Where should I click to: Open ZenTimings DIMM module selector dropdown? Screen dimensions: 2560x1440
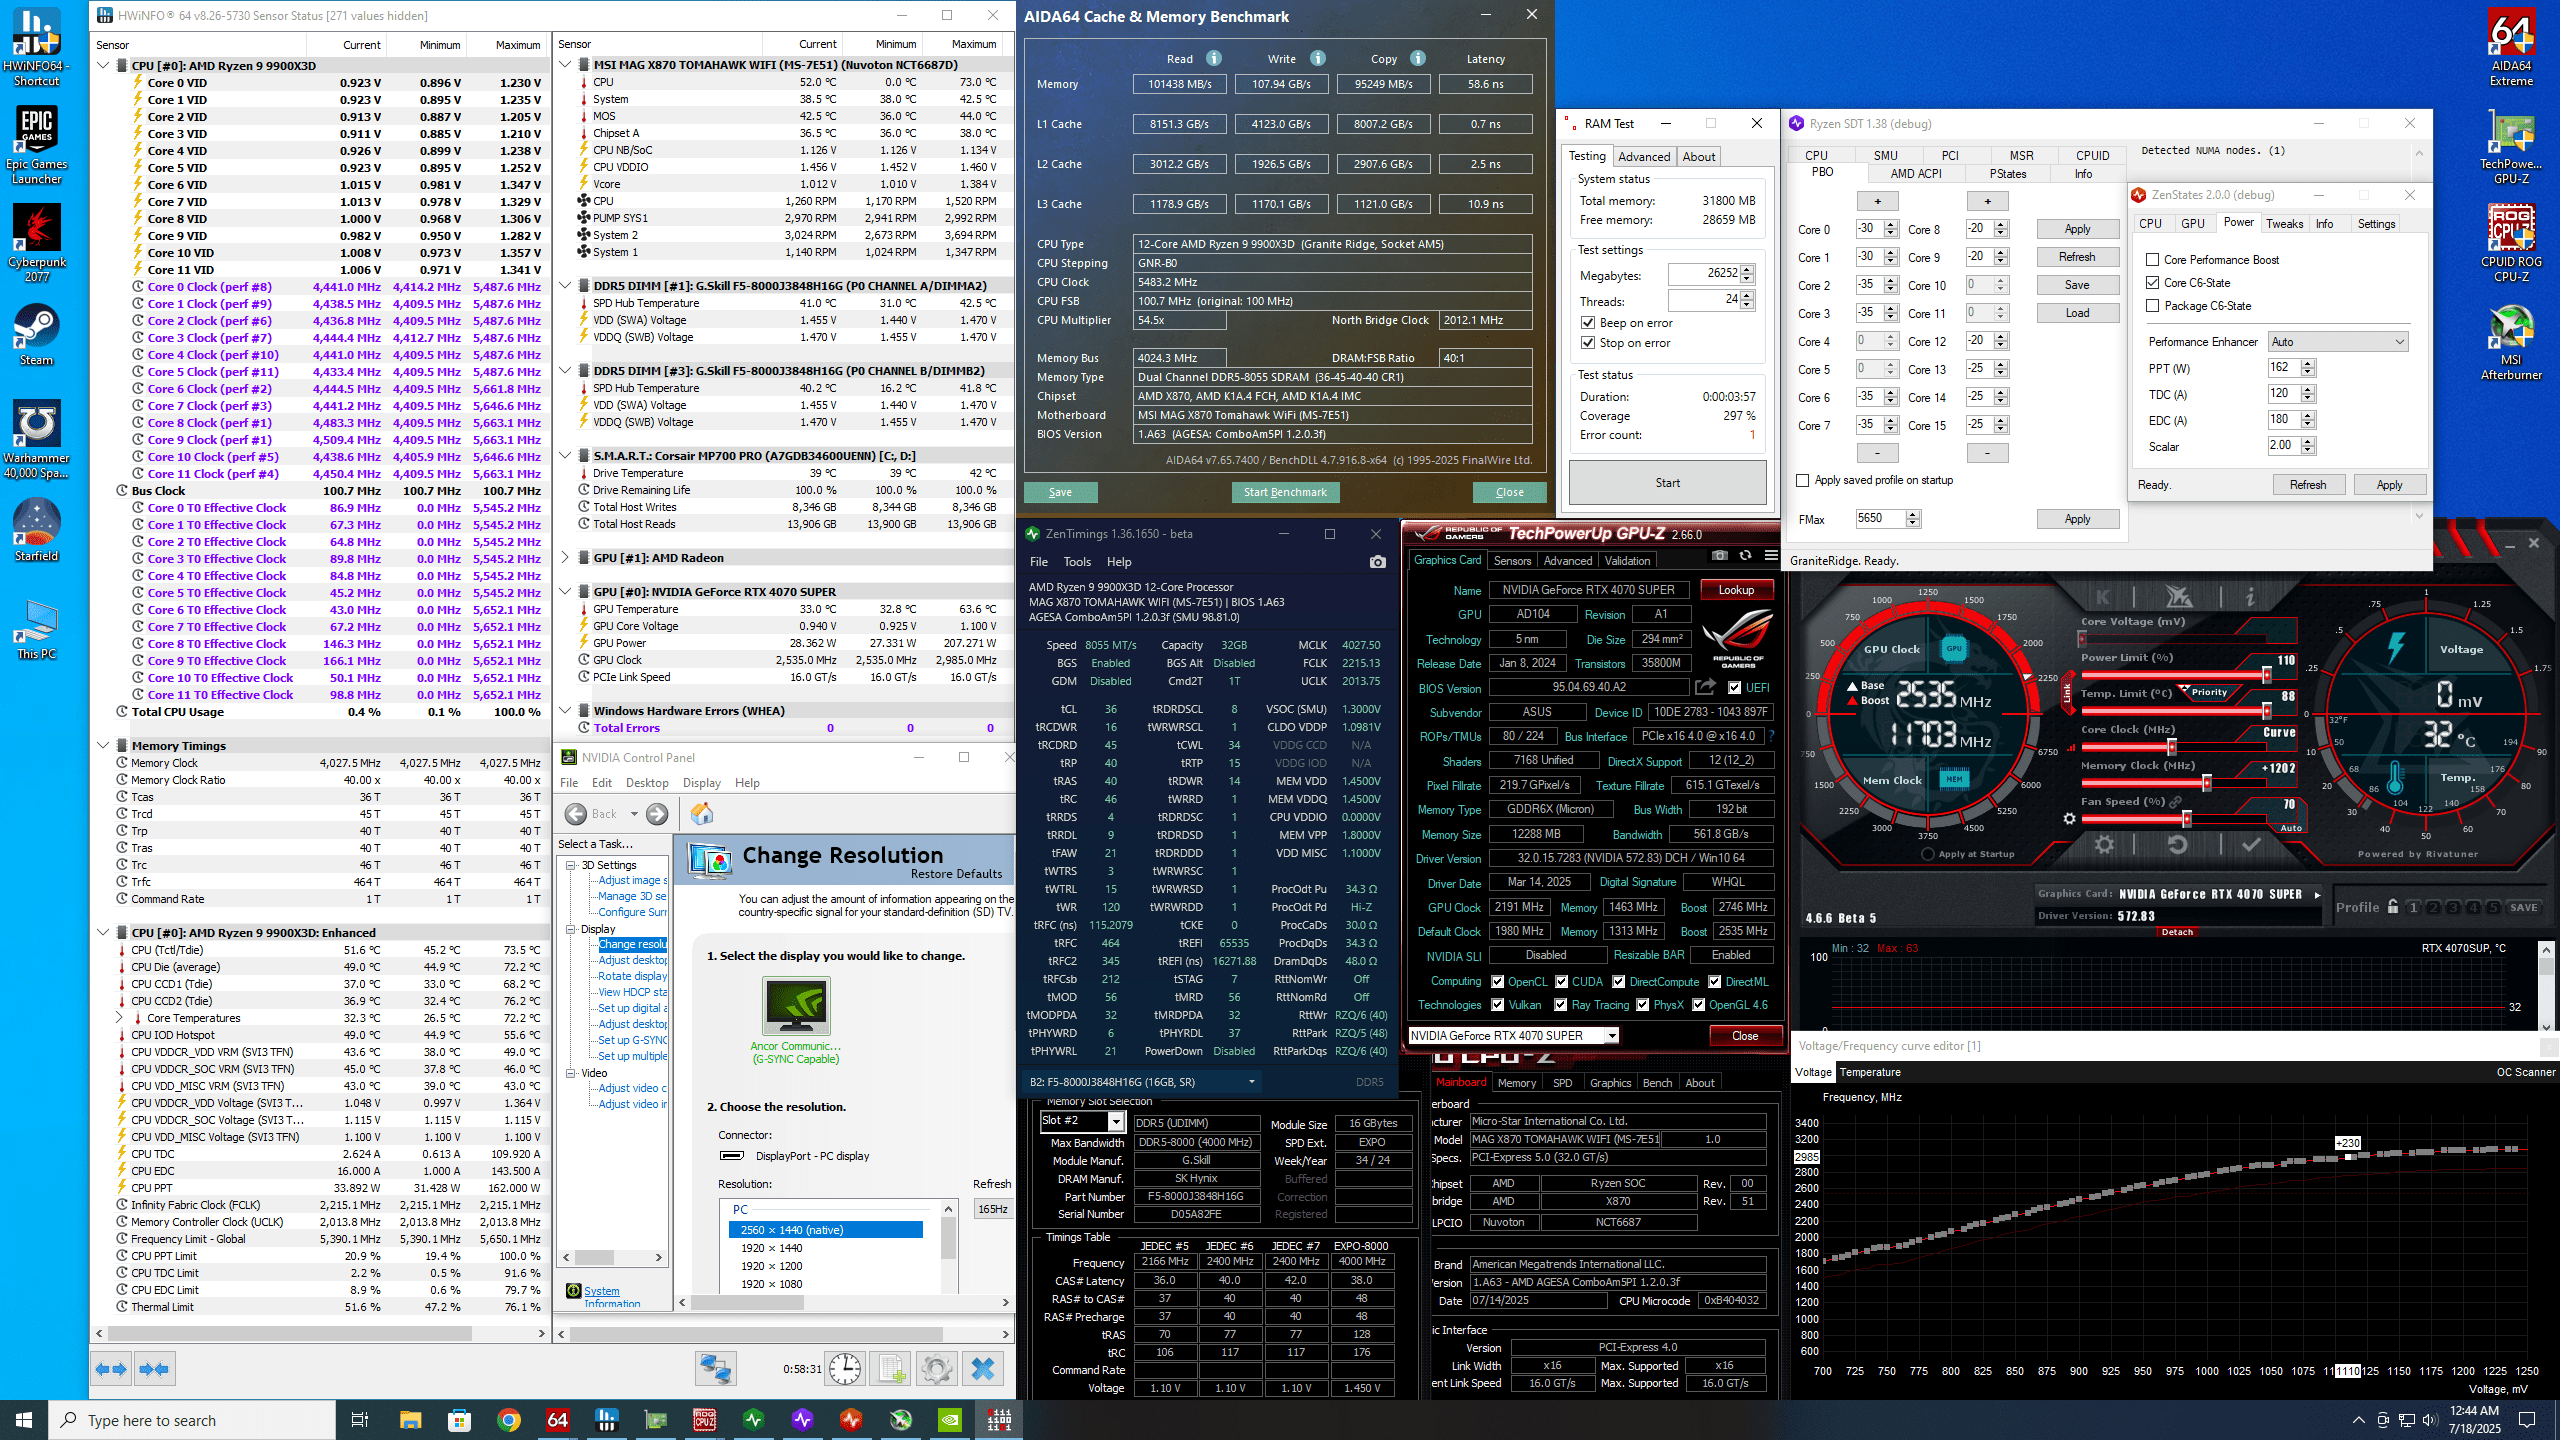[1141, 1082]
